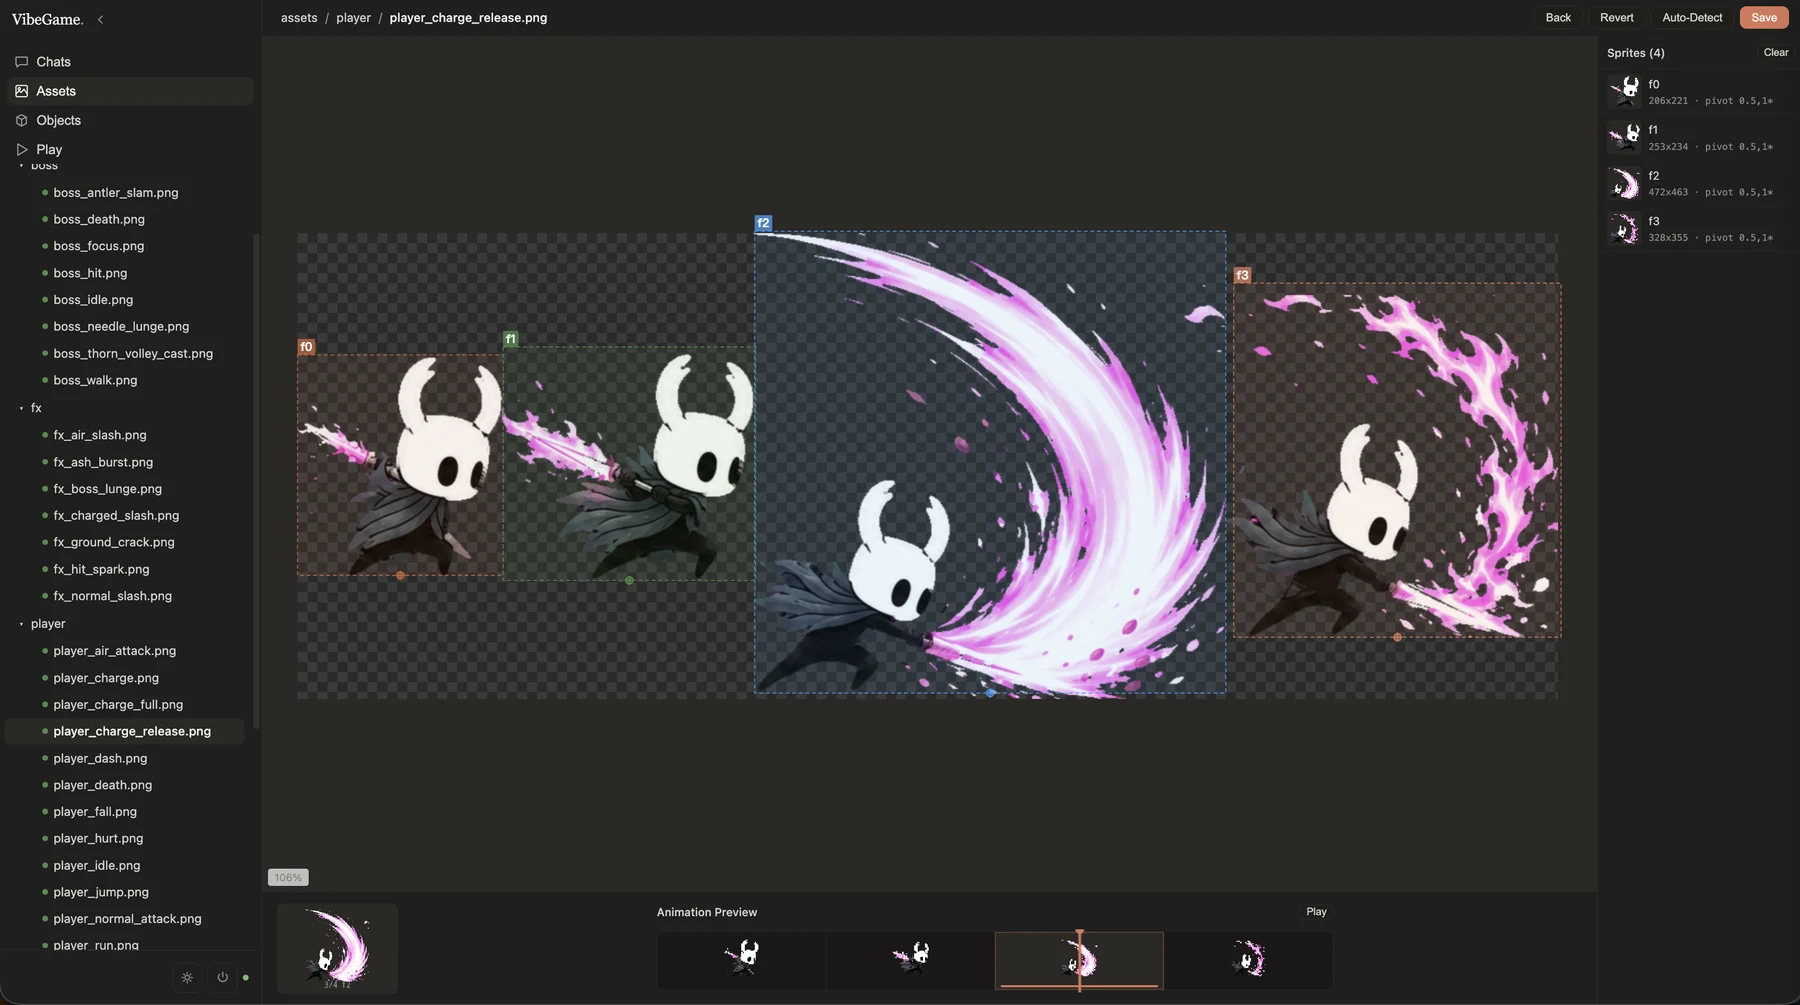Viewport: 1800px width, 1005px height.
Task: Open fx_normal_slash.png
Action: 112,596
